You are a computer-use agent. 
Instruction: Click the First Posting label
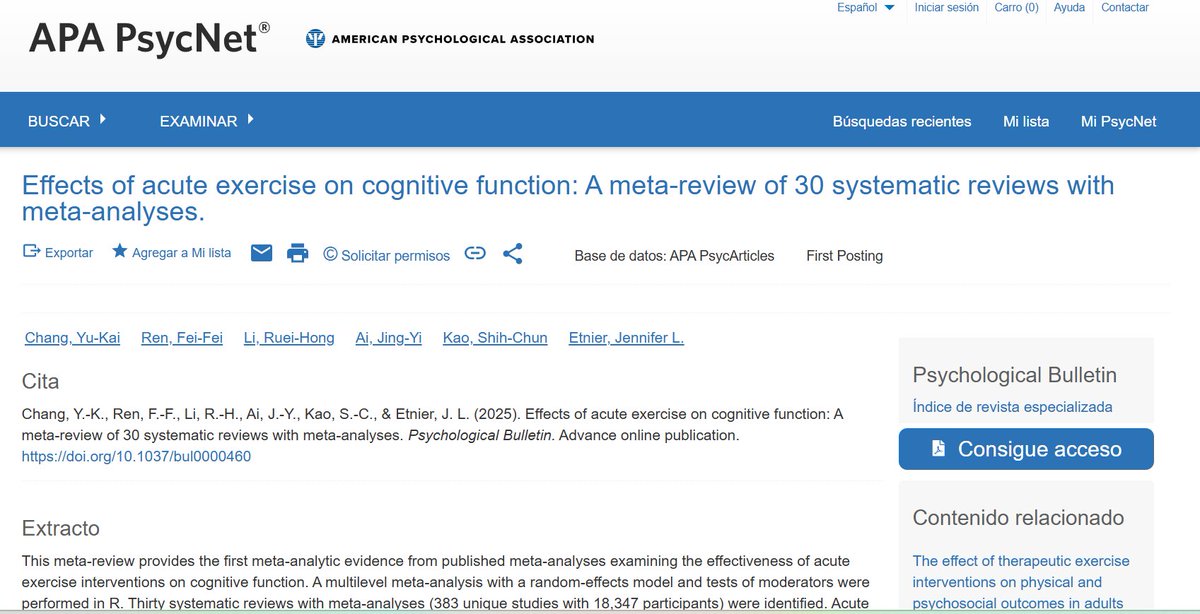844,255
